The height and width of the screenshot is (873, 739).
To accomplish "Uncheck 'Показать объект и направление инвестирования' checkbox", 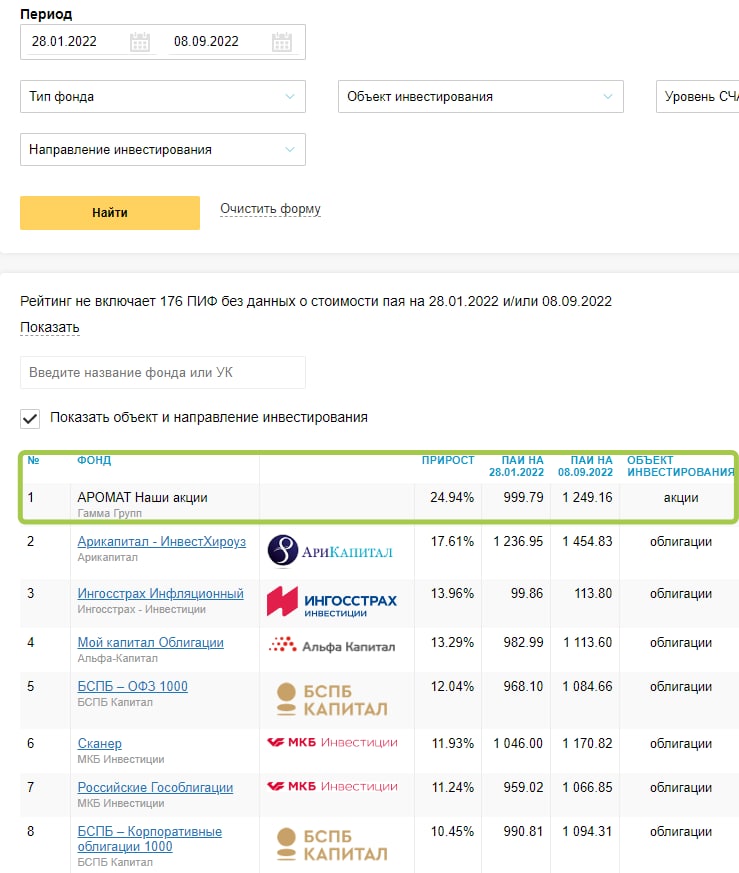I will click(31, 417).
